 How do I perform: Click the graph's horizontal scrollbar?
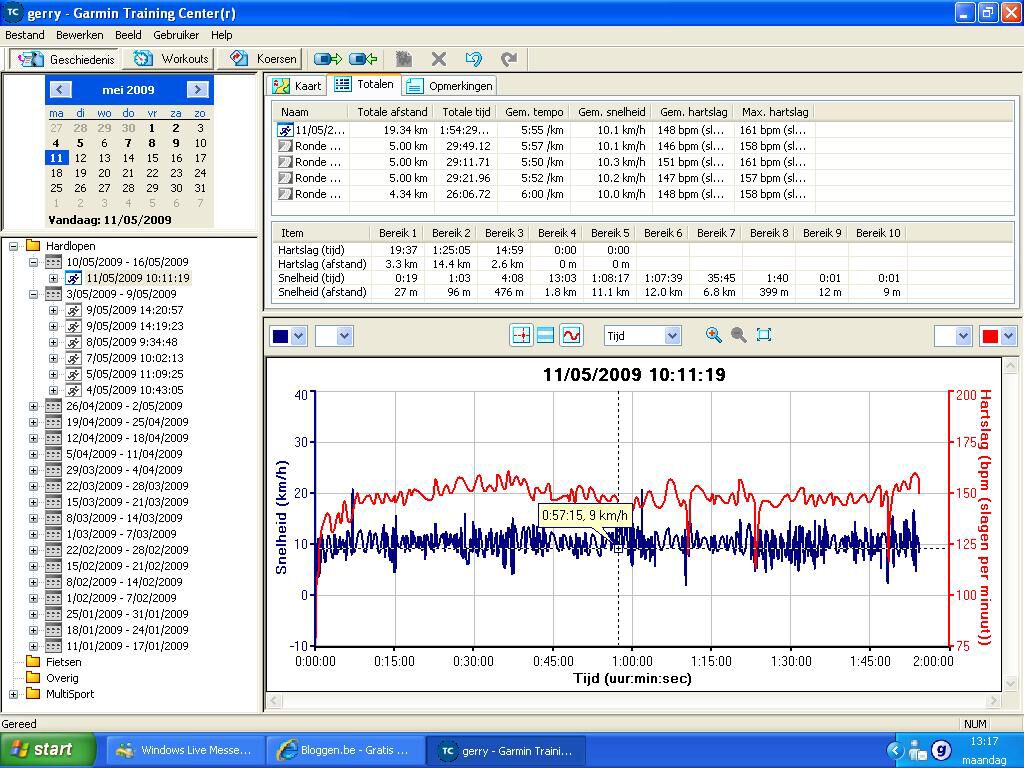634,701
